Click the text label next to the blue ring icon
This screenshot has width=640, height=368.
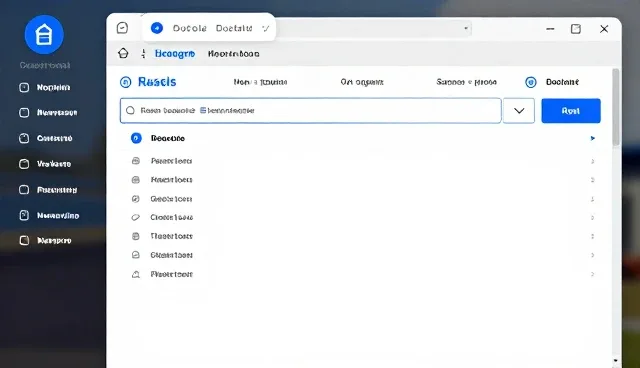point(562,82)
